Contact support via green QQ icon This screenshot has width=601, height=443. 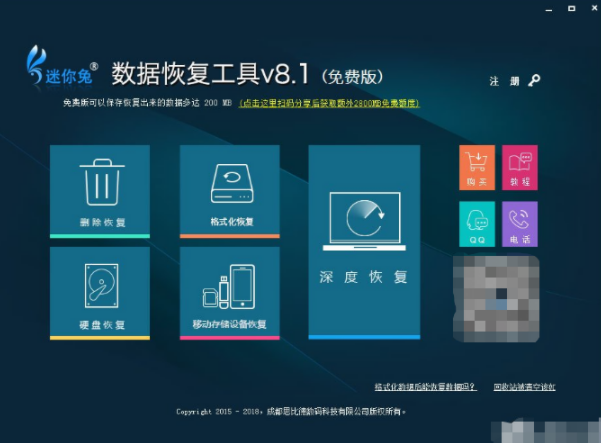point(477,224)
